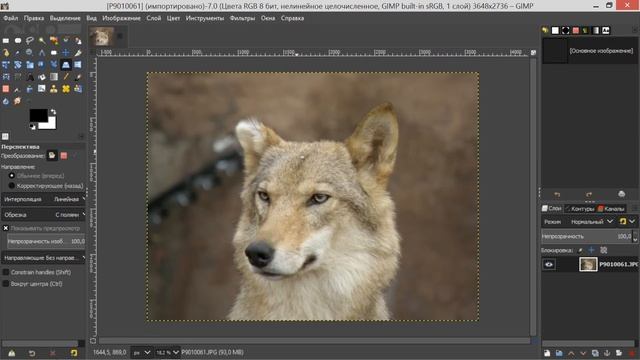The width and height of the screenshot is (640, 360).
Task: Reset colors to default black and white
Action: point(33,127)
